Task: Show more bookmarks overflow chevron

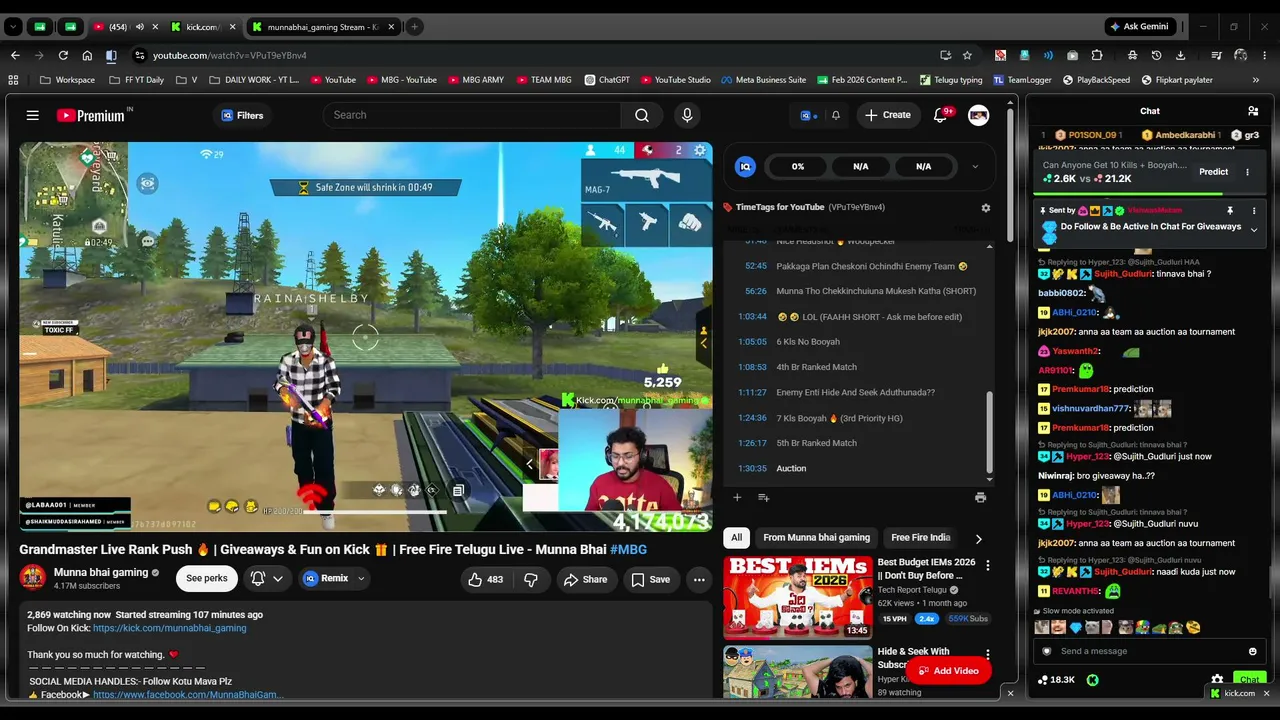Action: (x=1256, y=80)
